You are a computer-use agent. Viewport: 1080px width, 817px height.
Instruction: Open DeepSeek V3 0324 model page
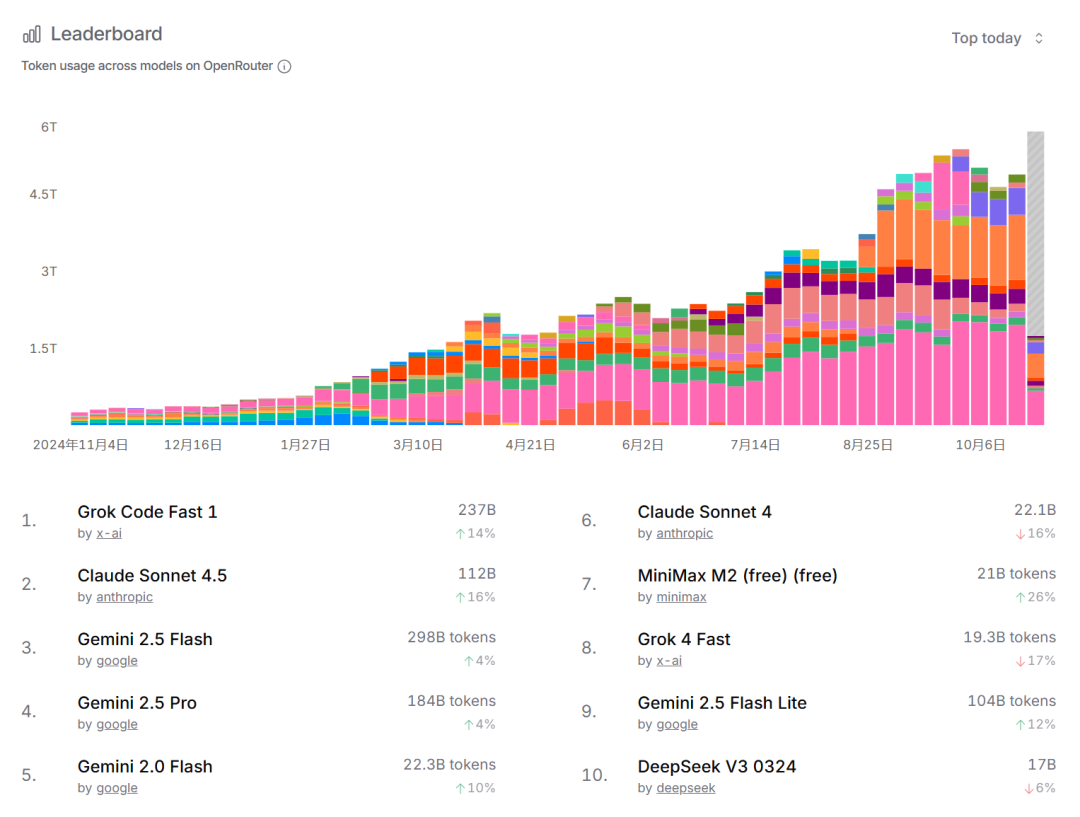tap(717, 767)
